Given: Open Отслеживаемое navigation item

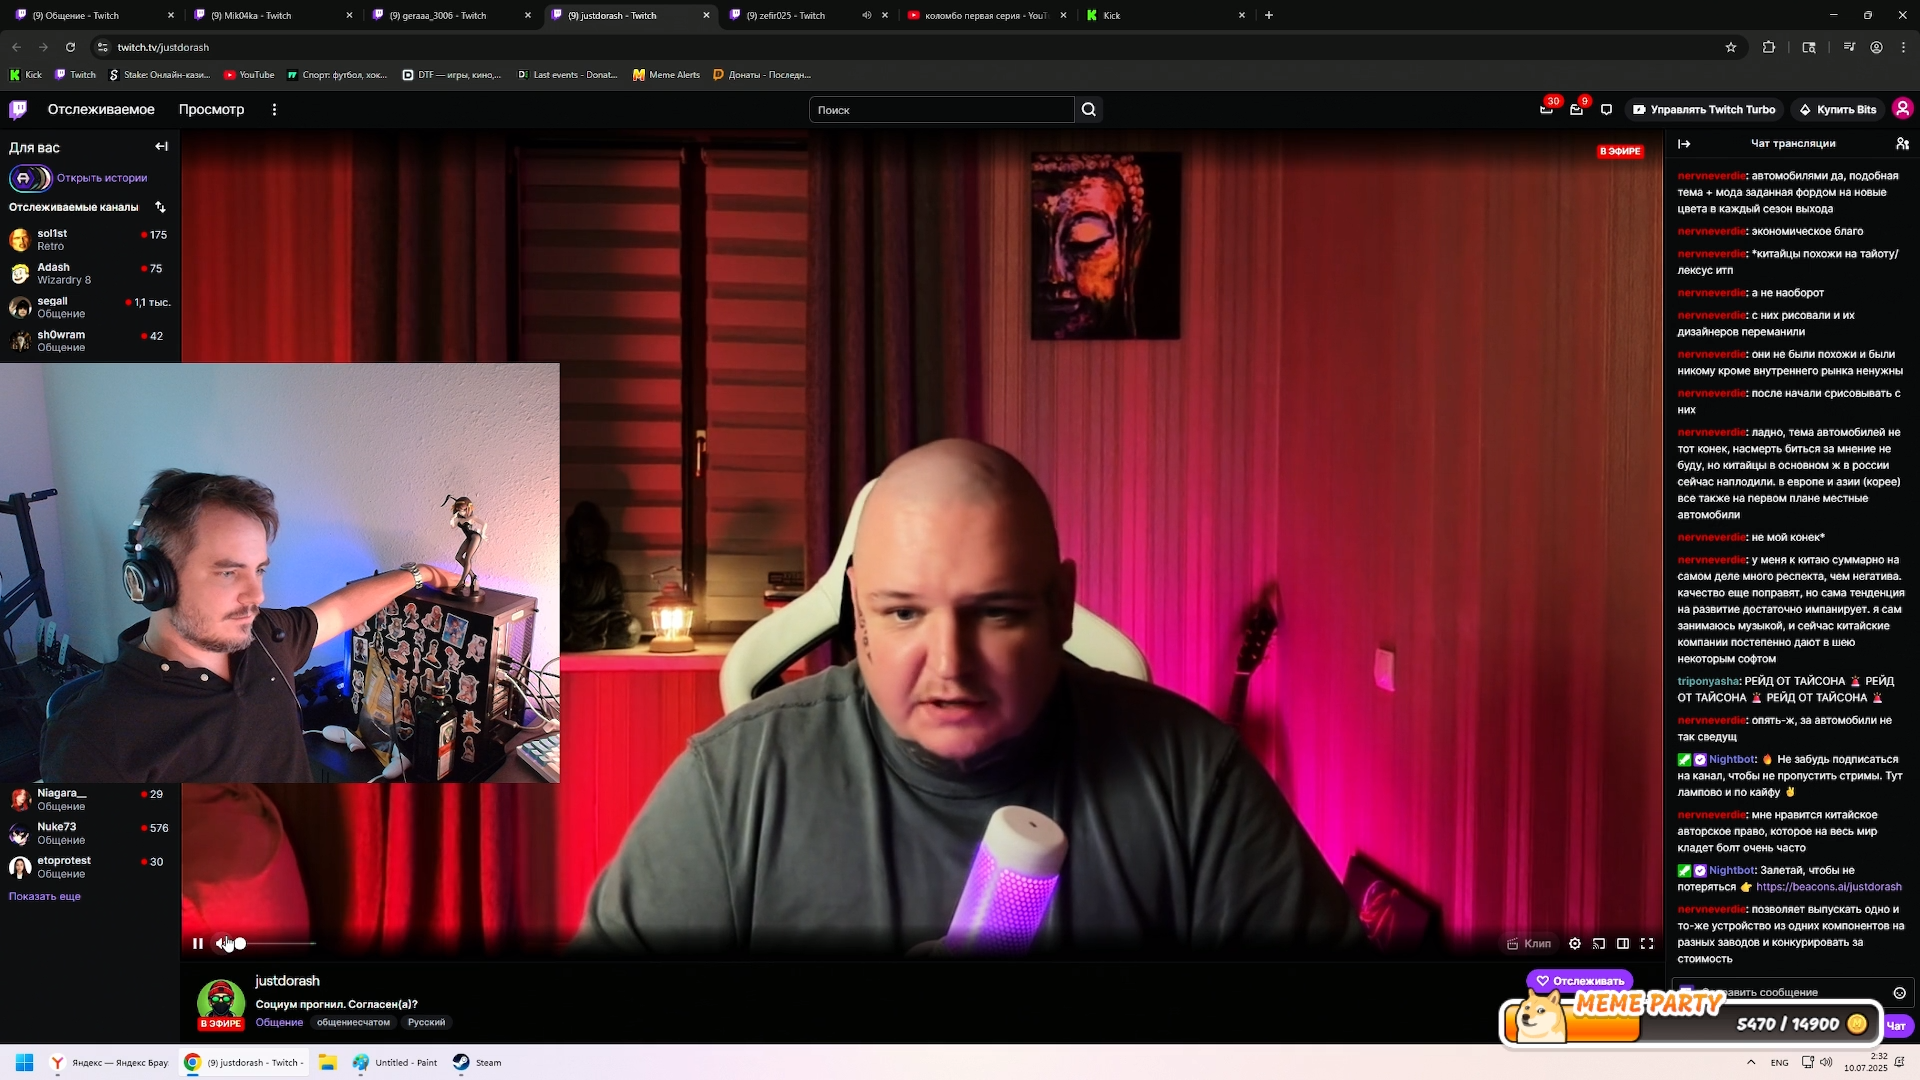Looking at the screenshot, I should point(101,110).
